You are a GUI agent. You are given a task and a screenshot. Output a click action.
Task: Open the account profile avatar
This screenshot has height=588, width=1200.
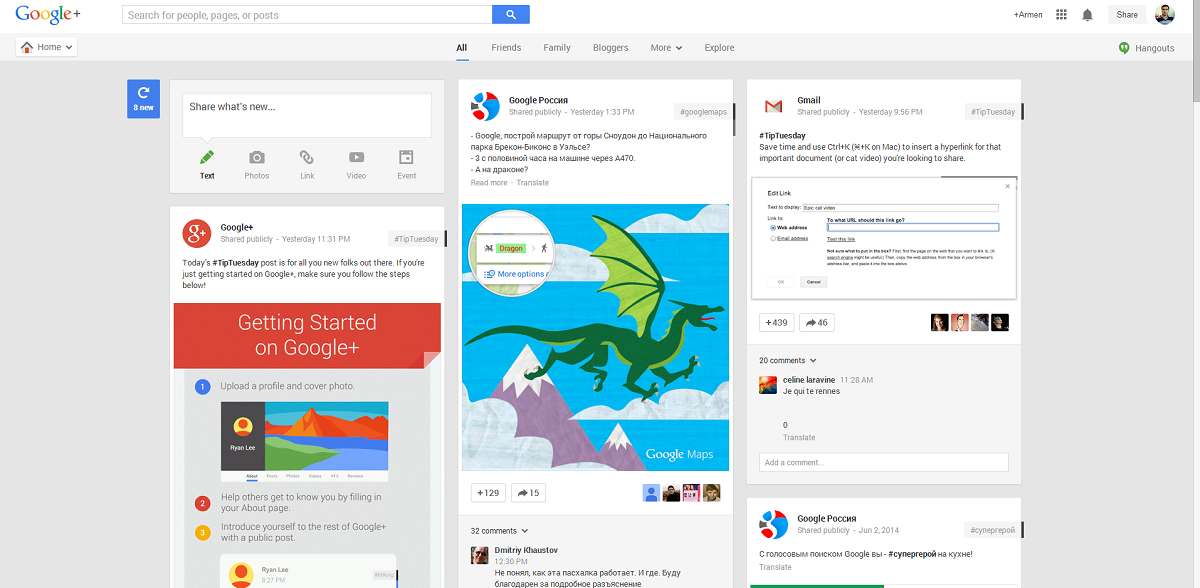[x=1164, y=15]
